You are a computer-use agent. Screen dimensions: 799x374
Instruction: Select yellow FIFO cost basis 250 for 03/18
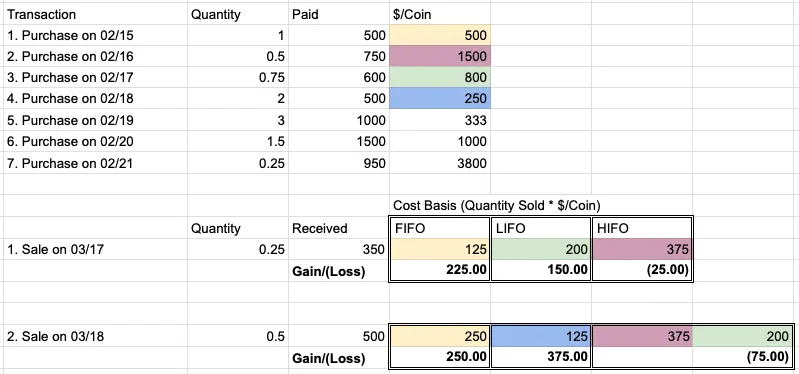(440, 336)
